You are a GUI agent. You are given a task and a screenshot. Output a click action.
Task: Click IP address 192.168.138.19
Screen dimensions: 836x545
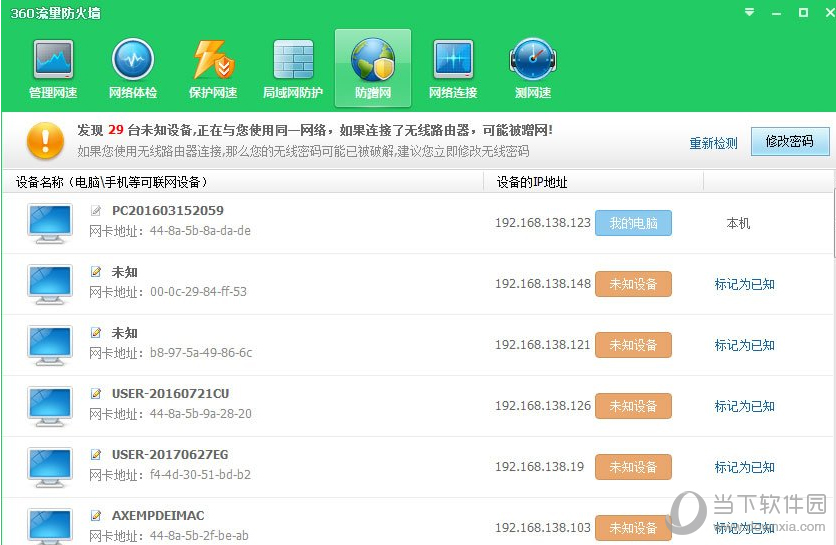(x=540, y=466)
